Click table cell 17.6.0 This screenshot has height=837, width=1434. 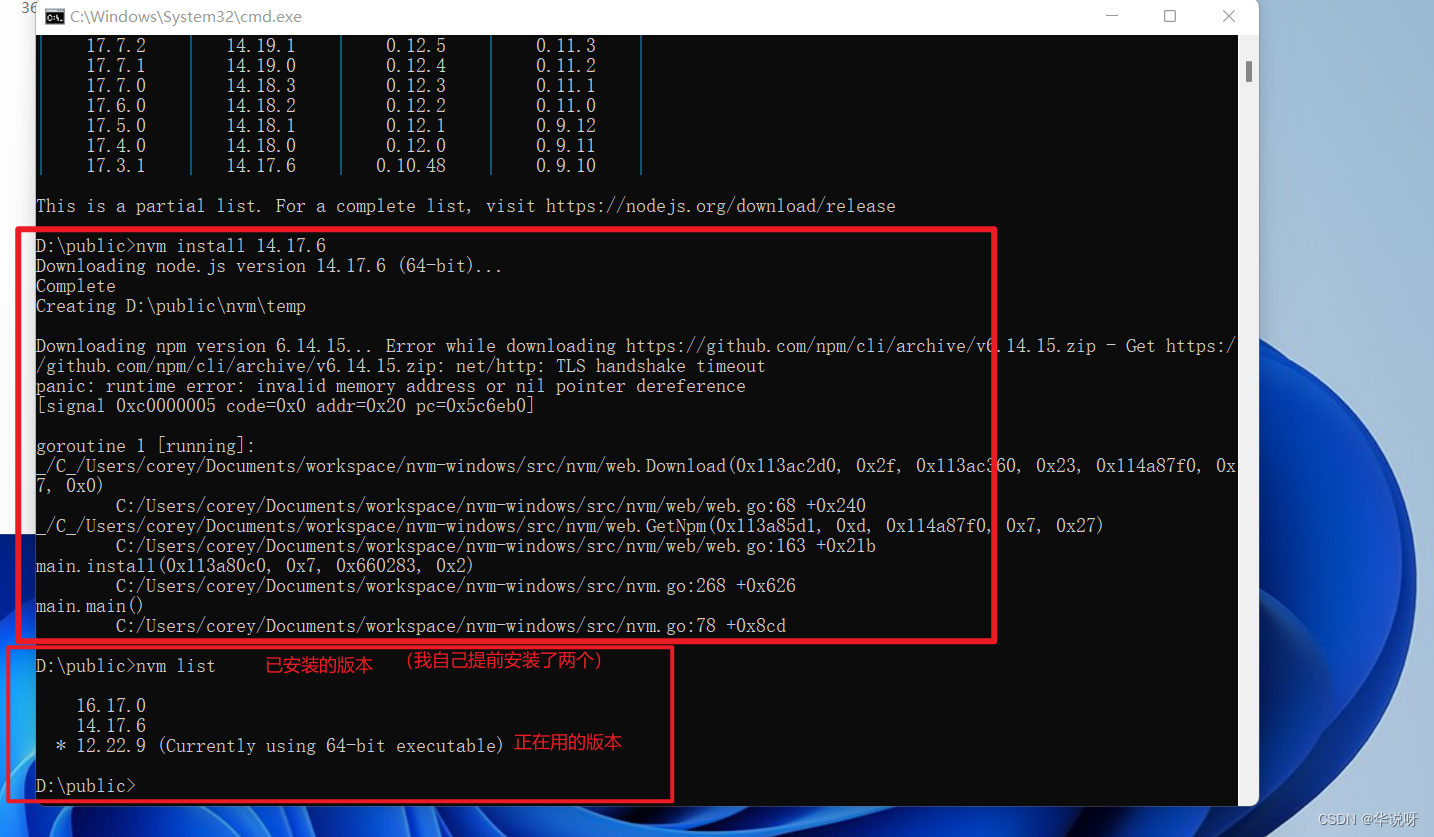point(116,106)
